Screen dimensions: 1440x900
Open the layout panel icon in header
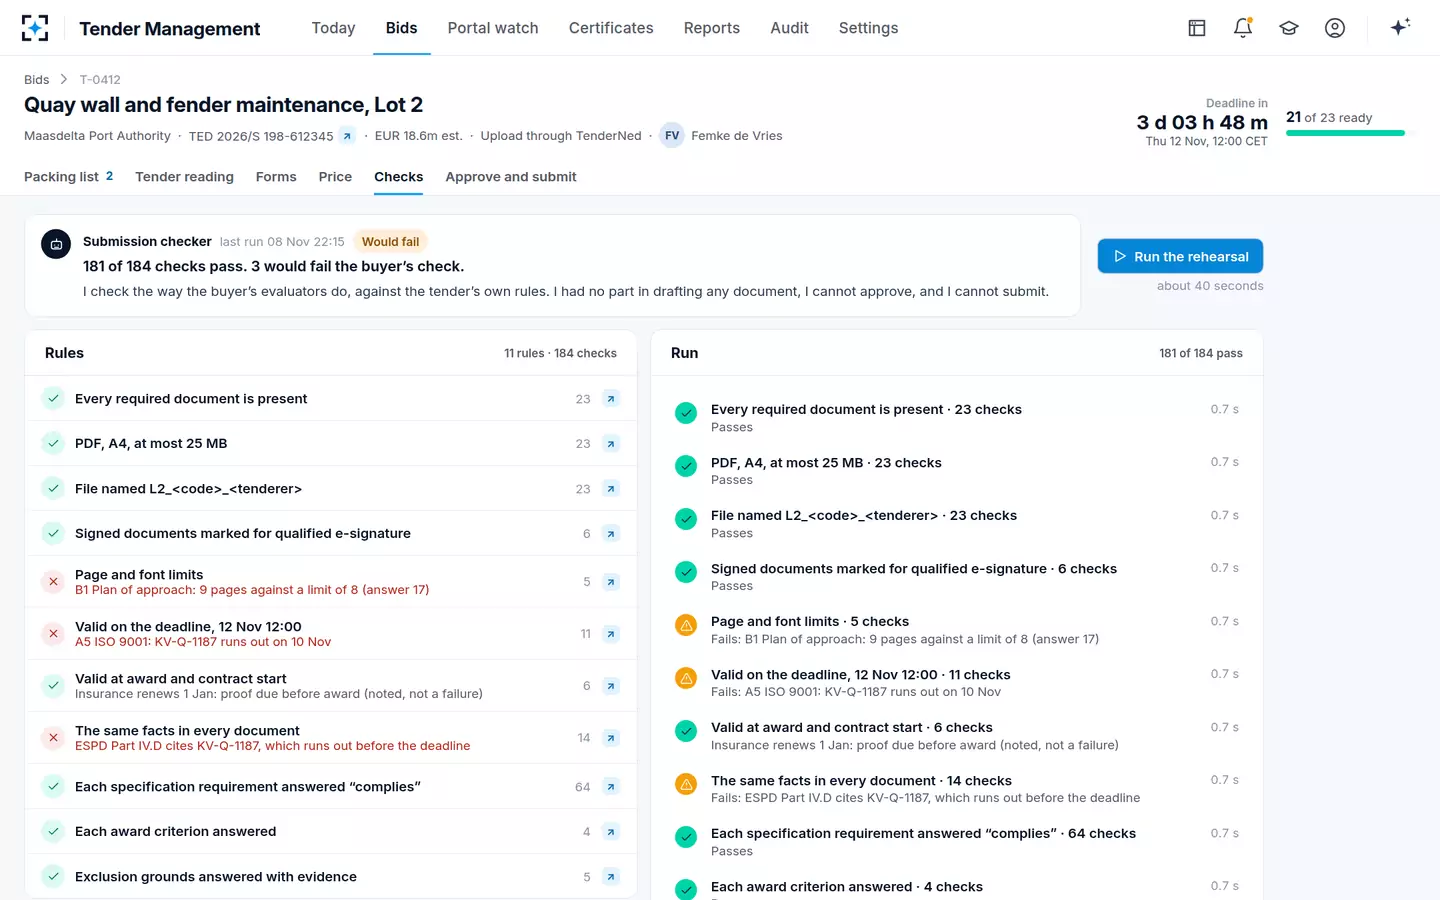(1197, 28)
